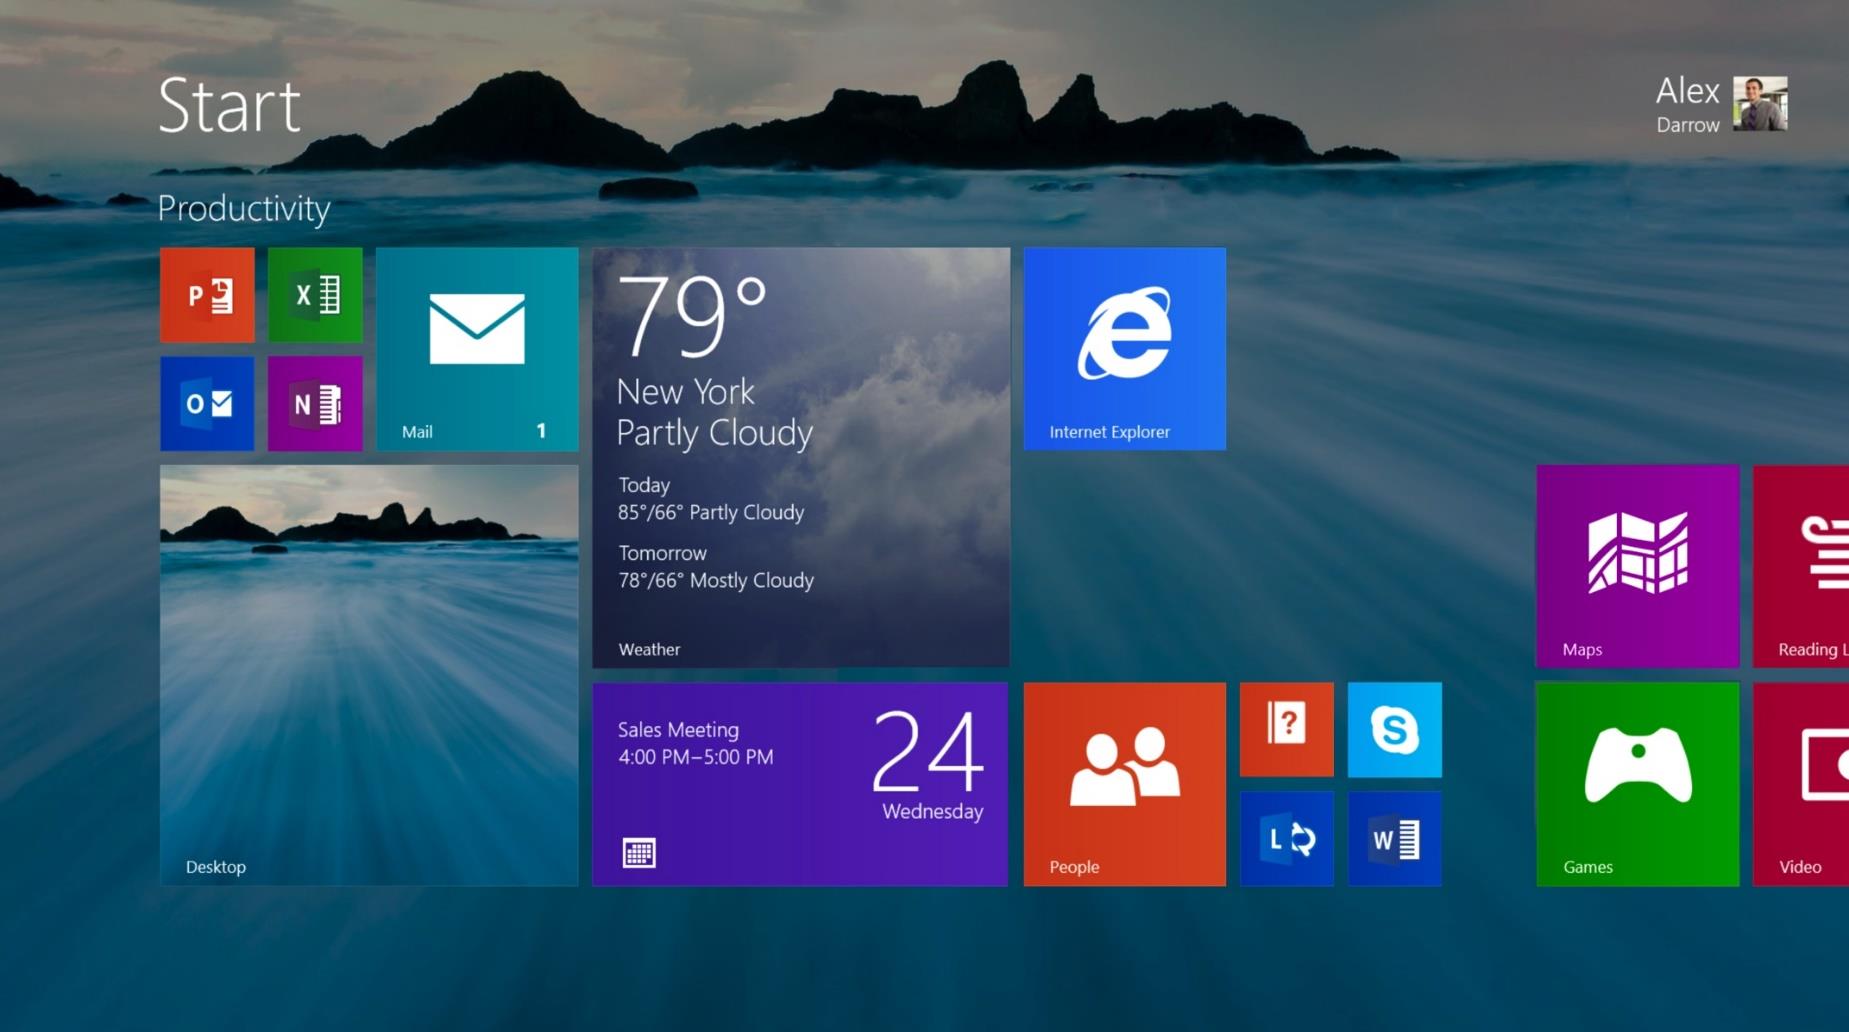Launch the Games tile
The height and width of the screenshot is (1032, 1849).
tap(1638, 784)
